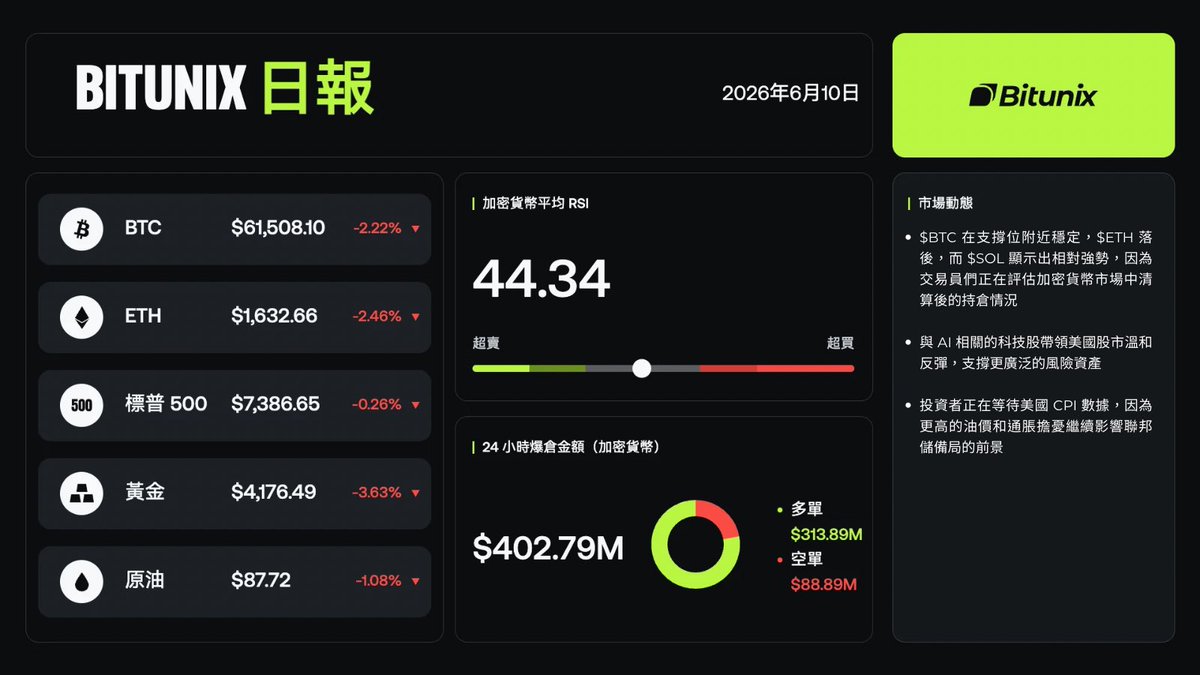This screenshot has width=1200, height=675.
Task: Click the 空單 legend label
Action: [807, 559]
